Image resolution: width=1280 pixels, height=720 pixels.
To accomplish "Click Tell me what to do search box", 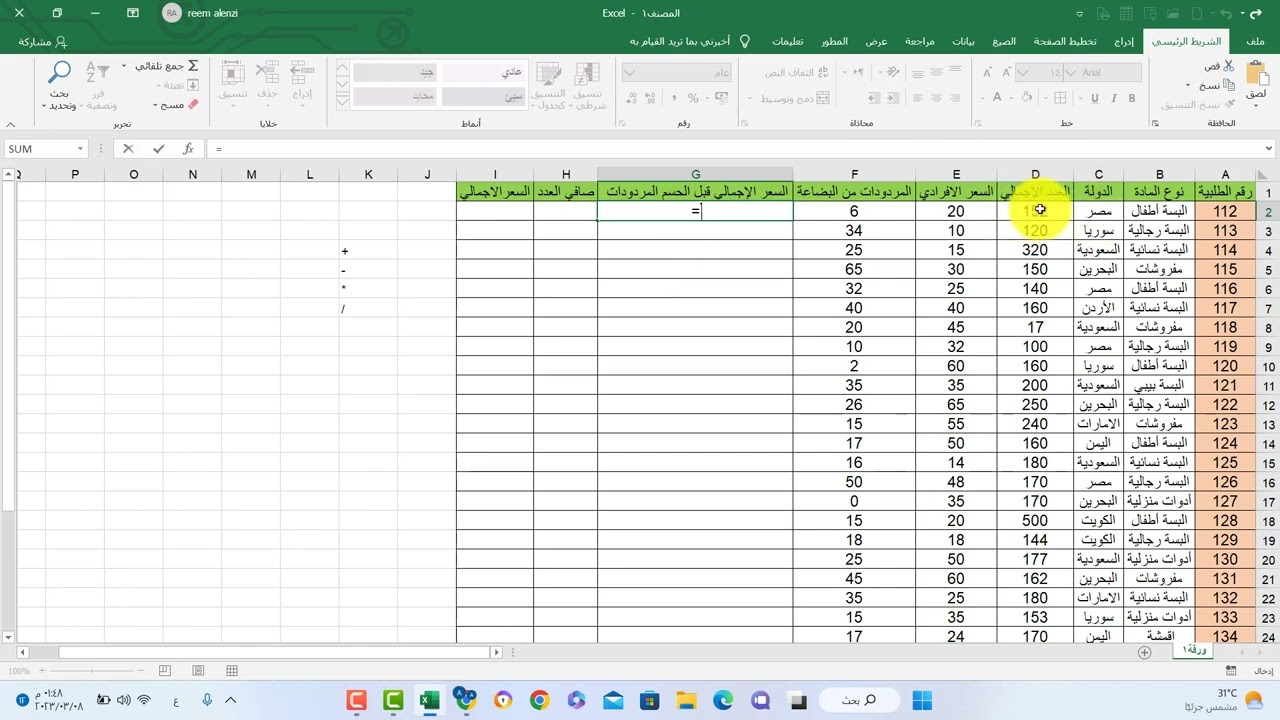I will [691, 41].
